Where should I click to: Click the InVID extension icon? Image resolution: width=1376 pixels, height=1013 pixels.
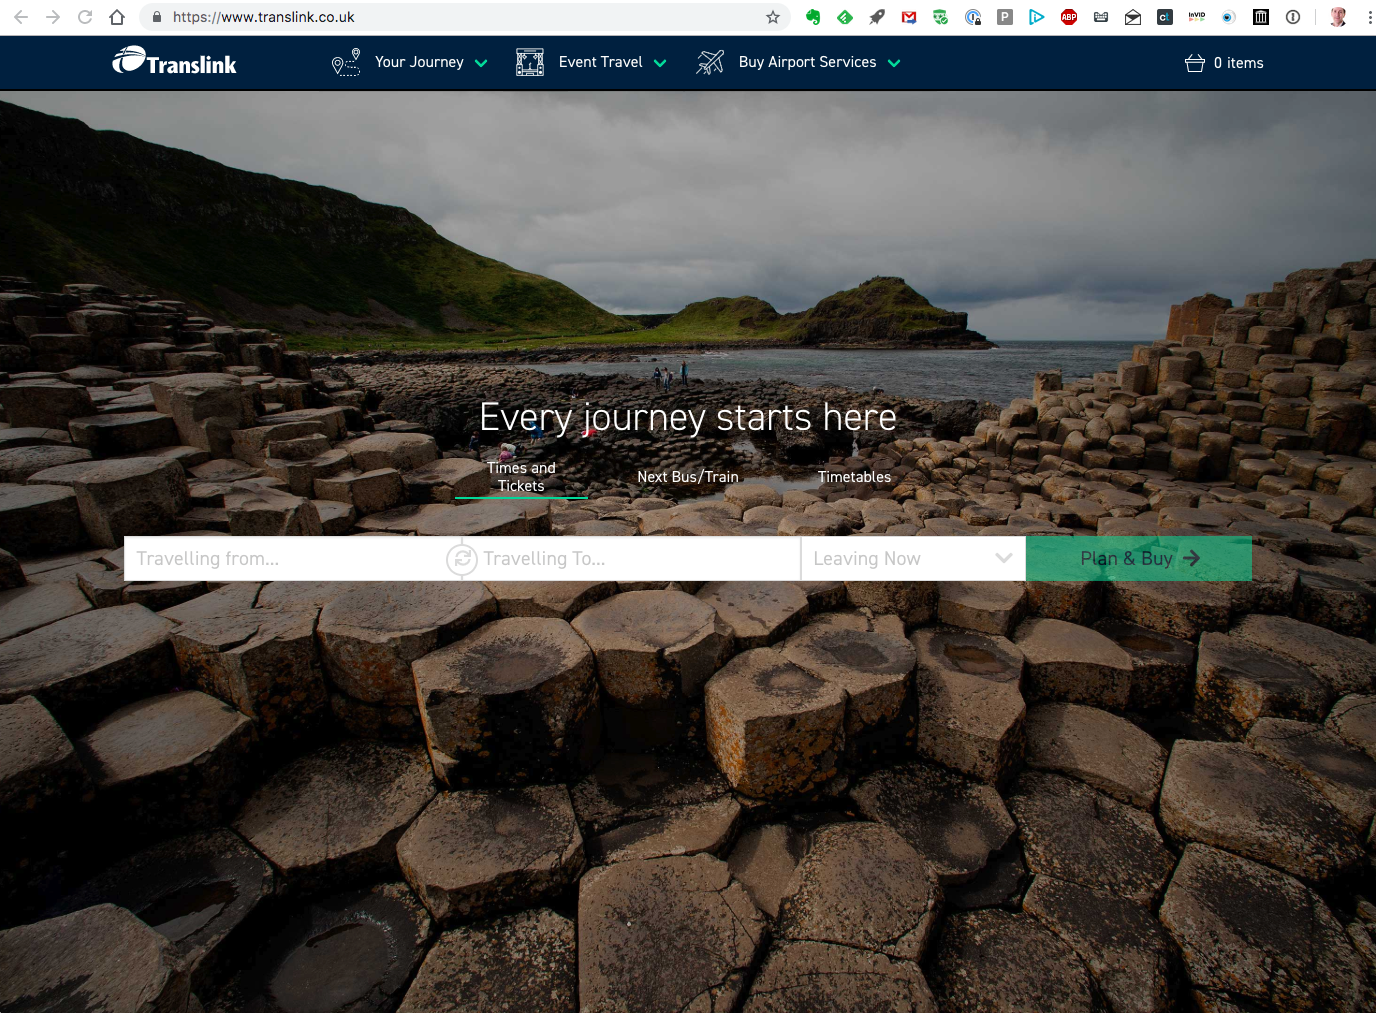coord(1197,17)
